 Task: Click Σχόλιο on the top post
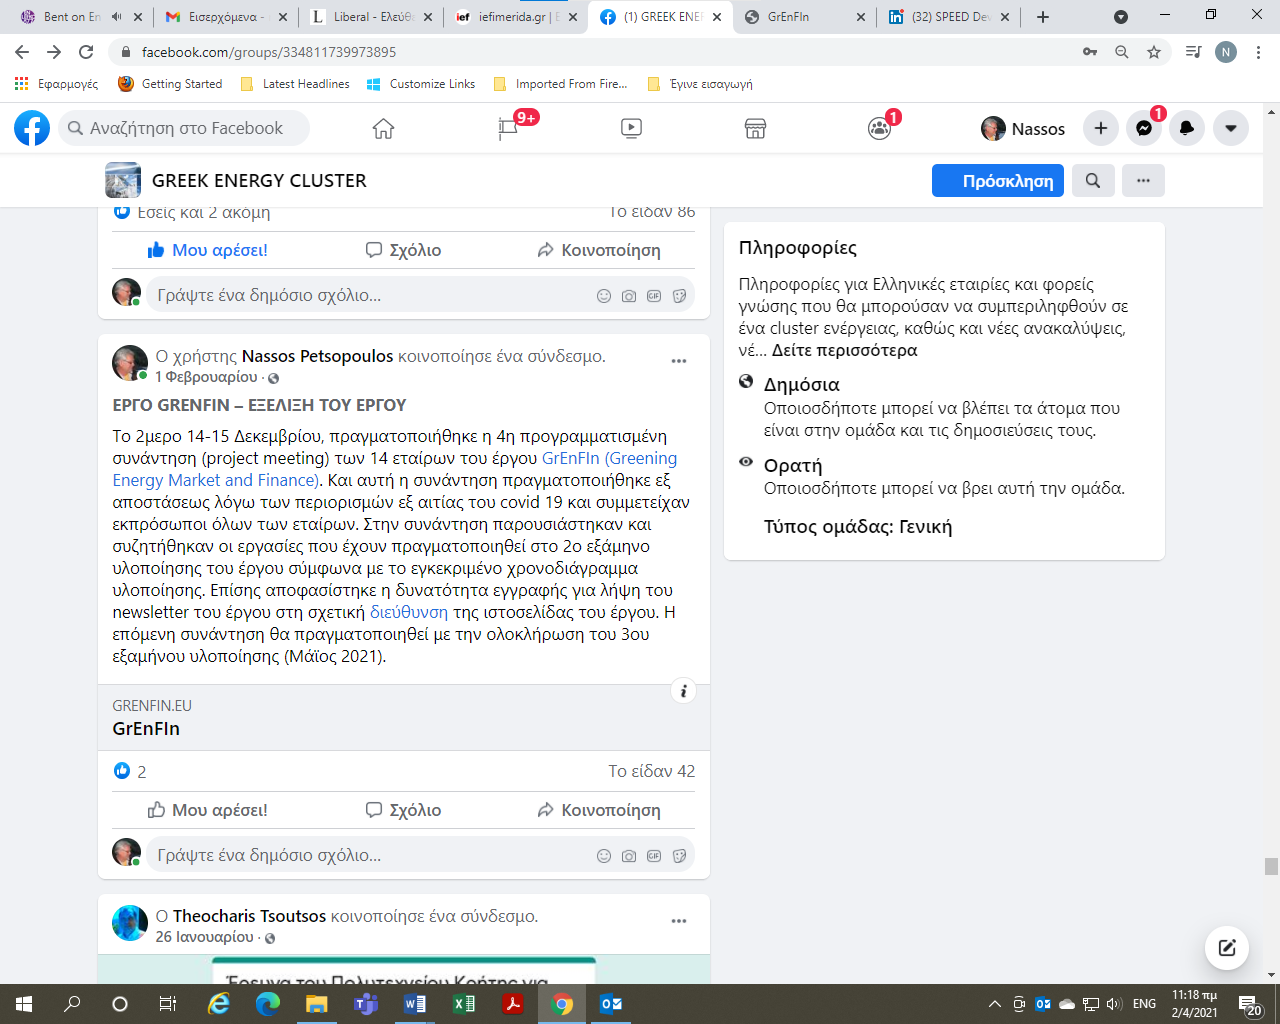point(403,250)
